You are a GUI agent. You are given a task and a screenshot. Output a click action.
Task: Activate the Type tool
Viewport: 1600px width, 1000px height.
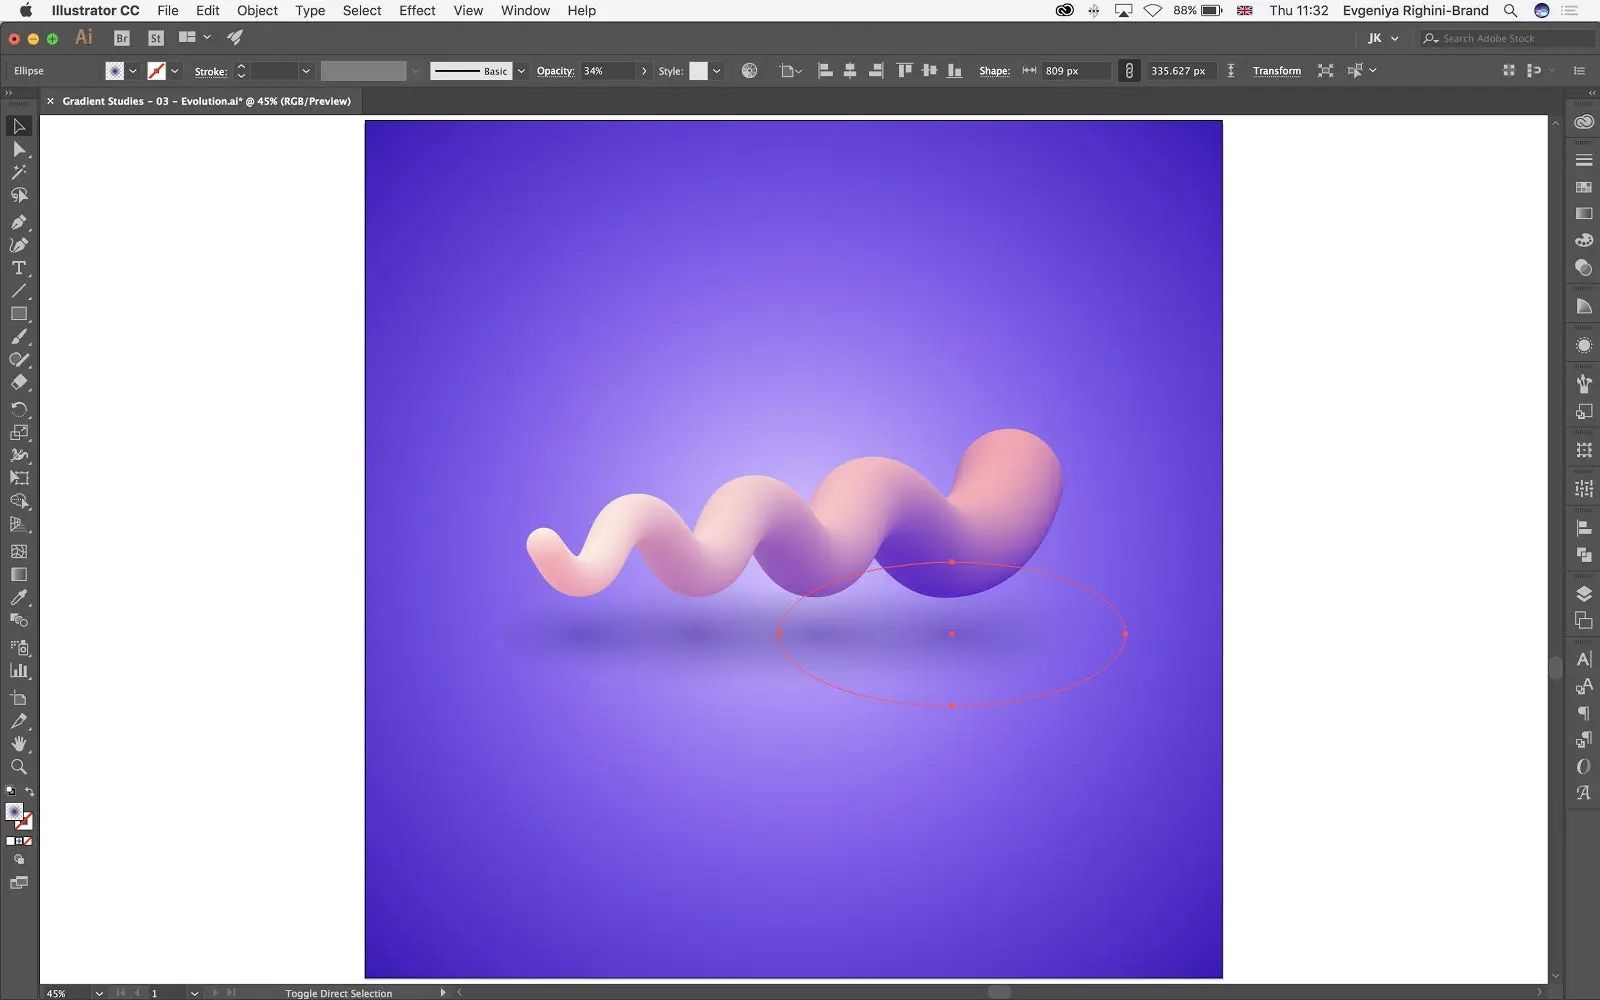(18, 268)
